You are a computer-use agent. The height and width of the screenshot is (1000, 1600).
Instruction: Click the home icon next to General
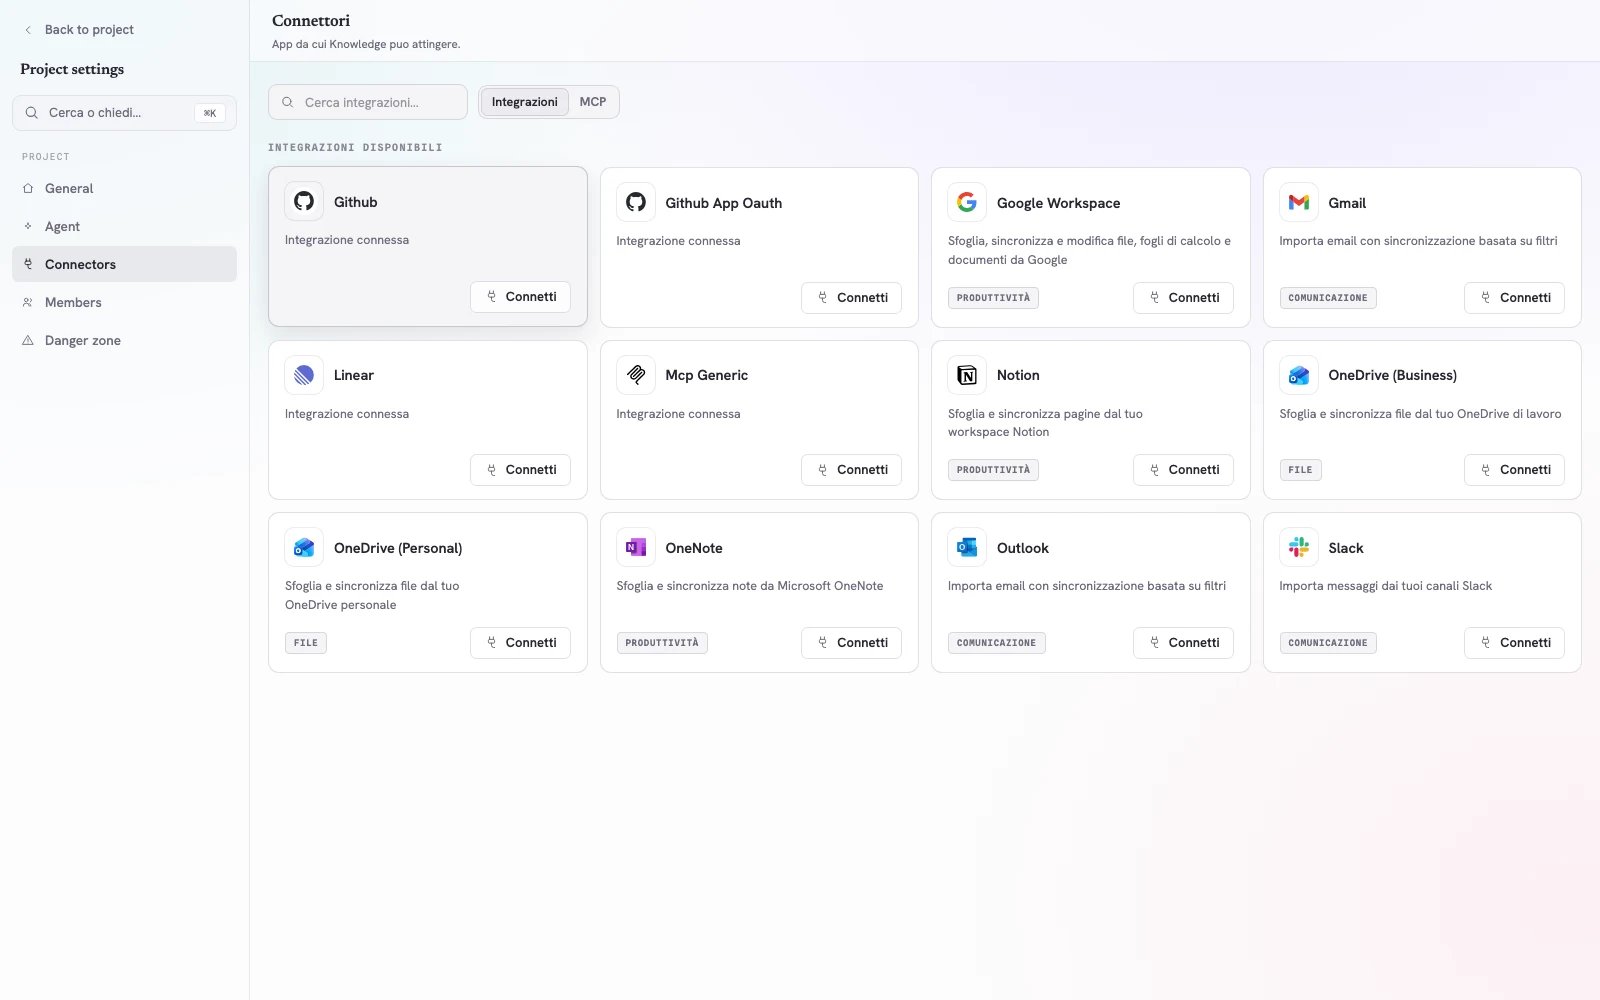point(28,188)
